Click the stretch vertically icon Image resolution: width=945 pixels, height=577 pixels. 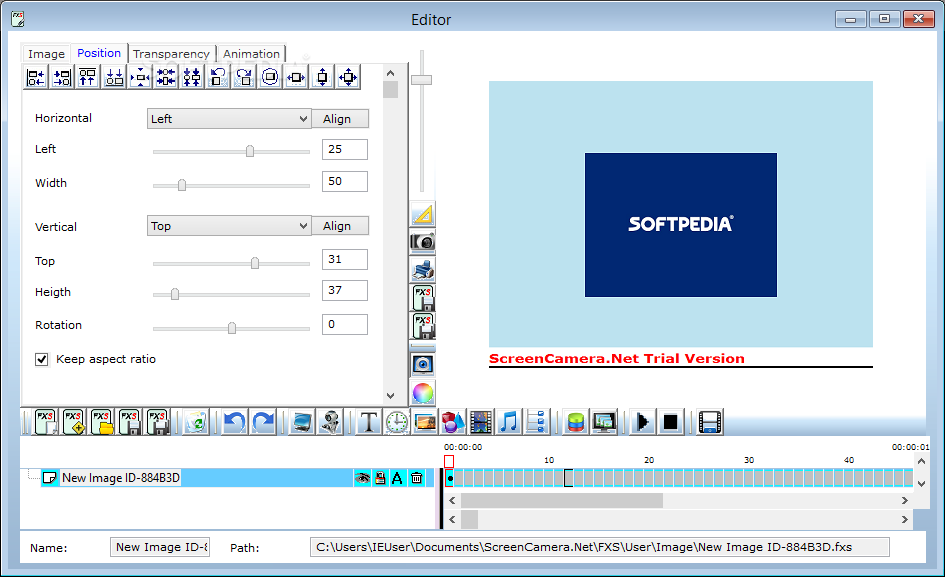point(322,77)
